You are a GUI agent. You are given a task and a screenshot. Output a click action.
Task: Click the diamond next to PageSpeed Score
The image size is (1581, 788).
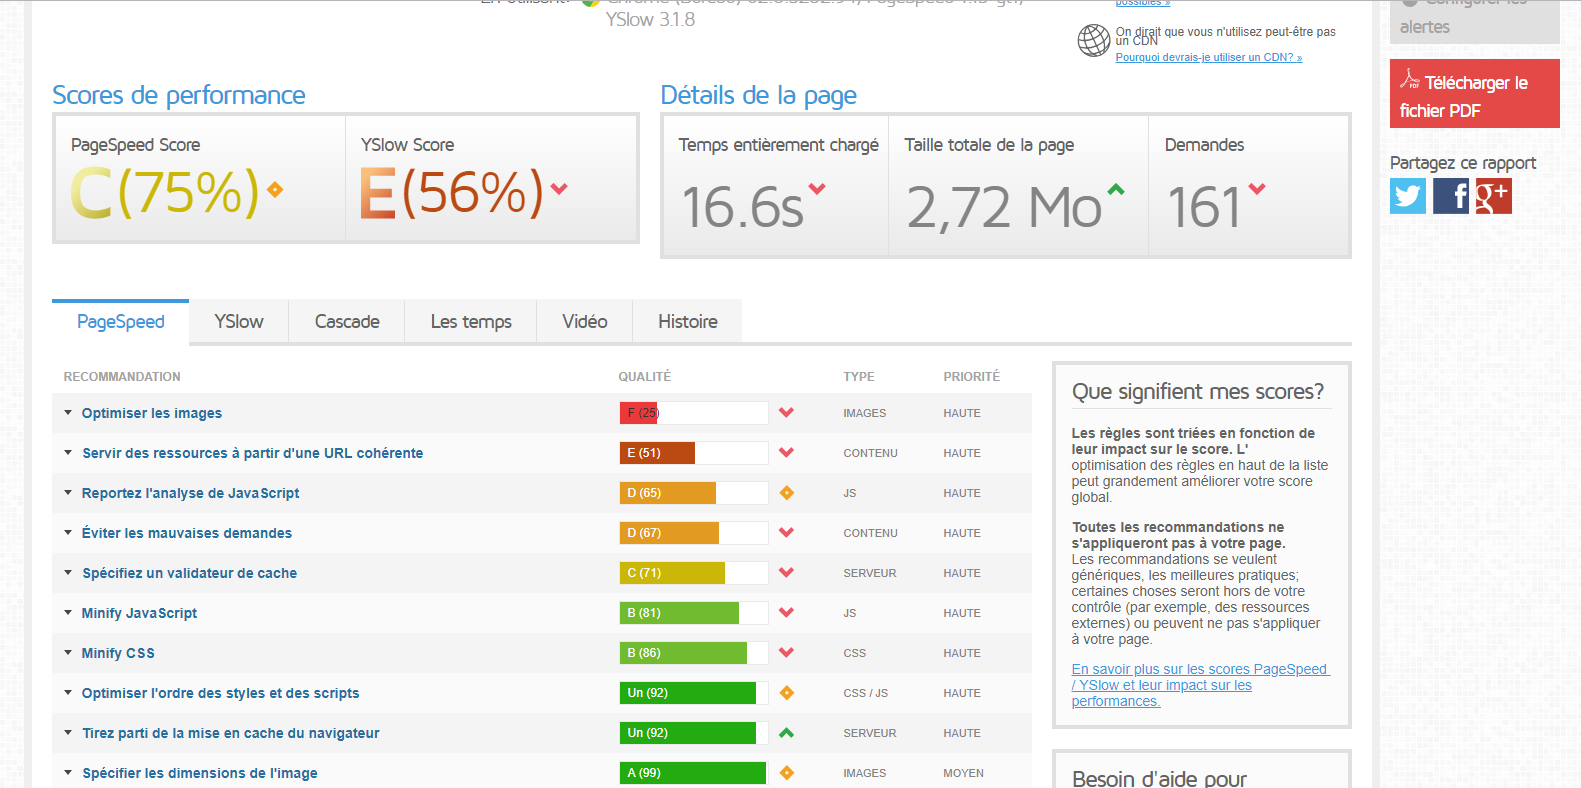click(275, 189)
